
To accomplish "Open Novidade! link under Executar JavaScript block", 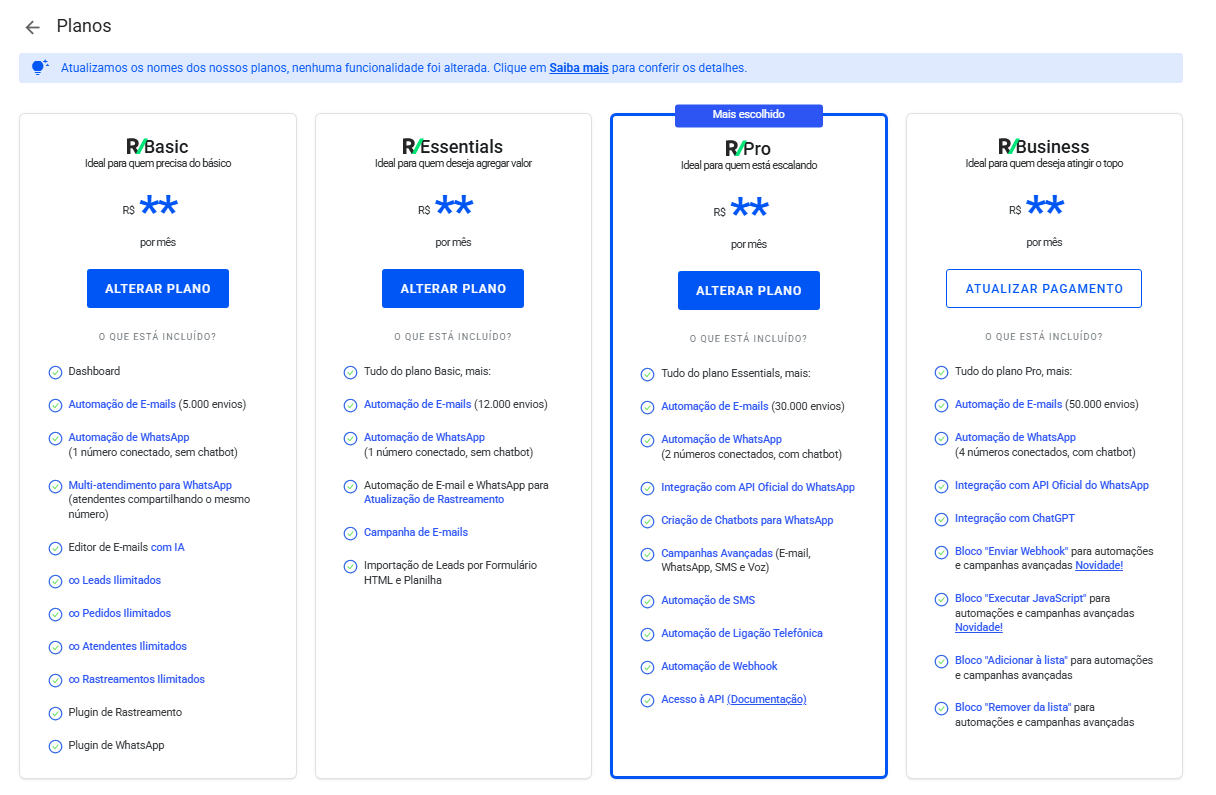I will [978, 628].
